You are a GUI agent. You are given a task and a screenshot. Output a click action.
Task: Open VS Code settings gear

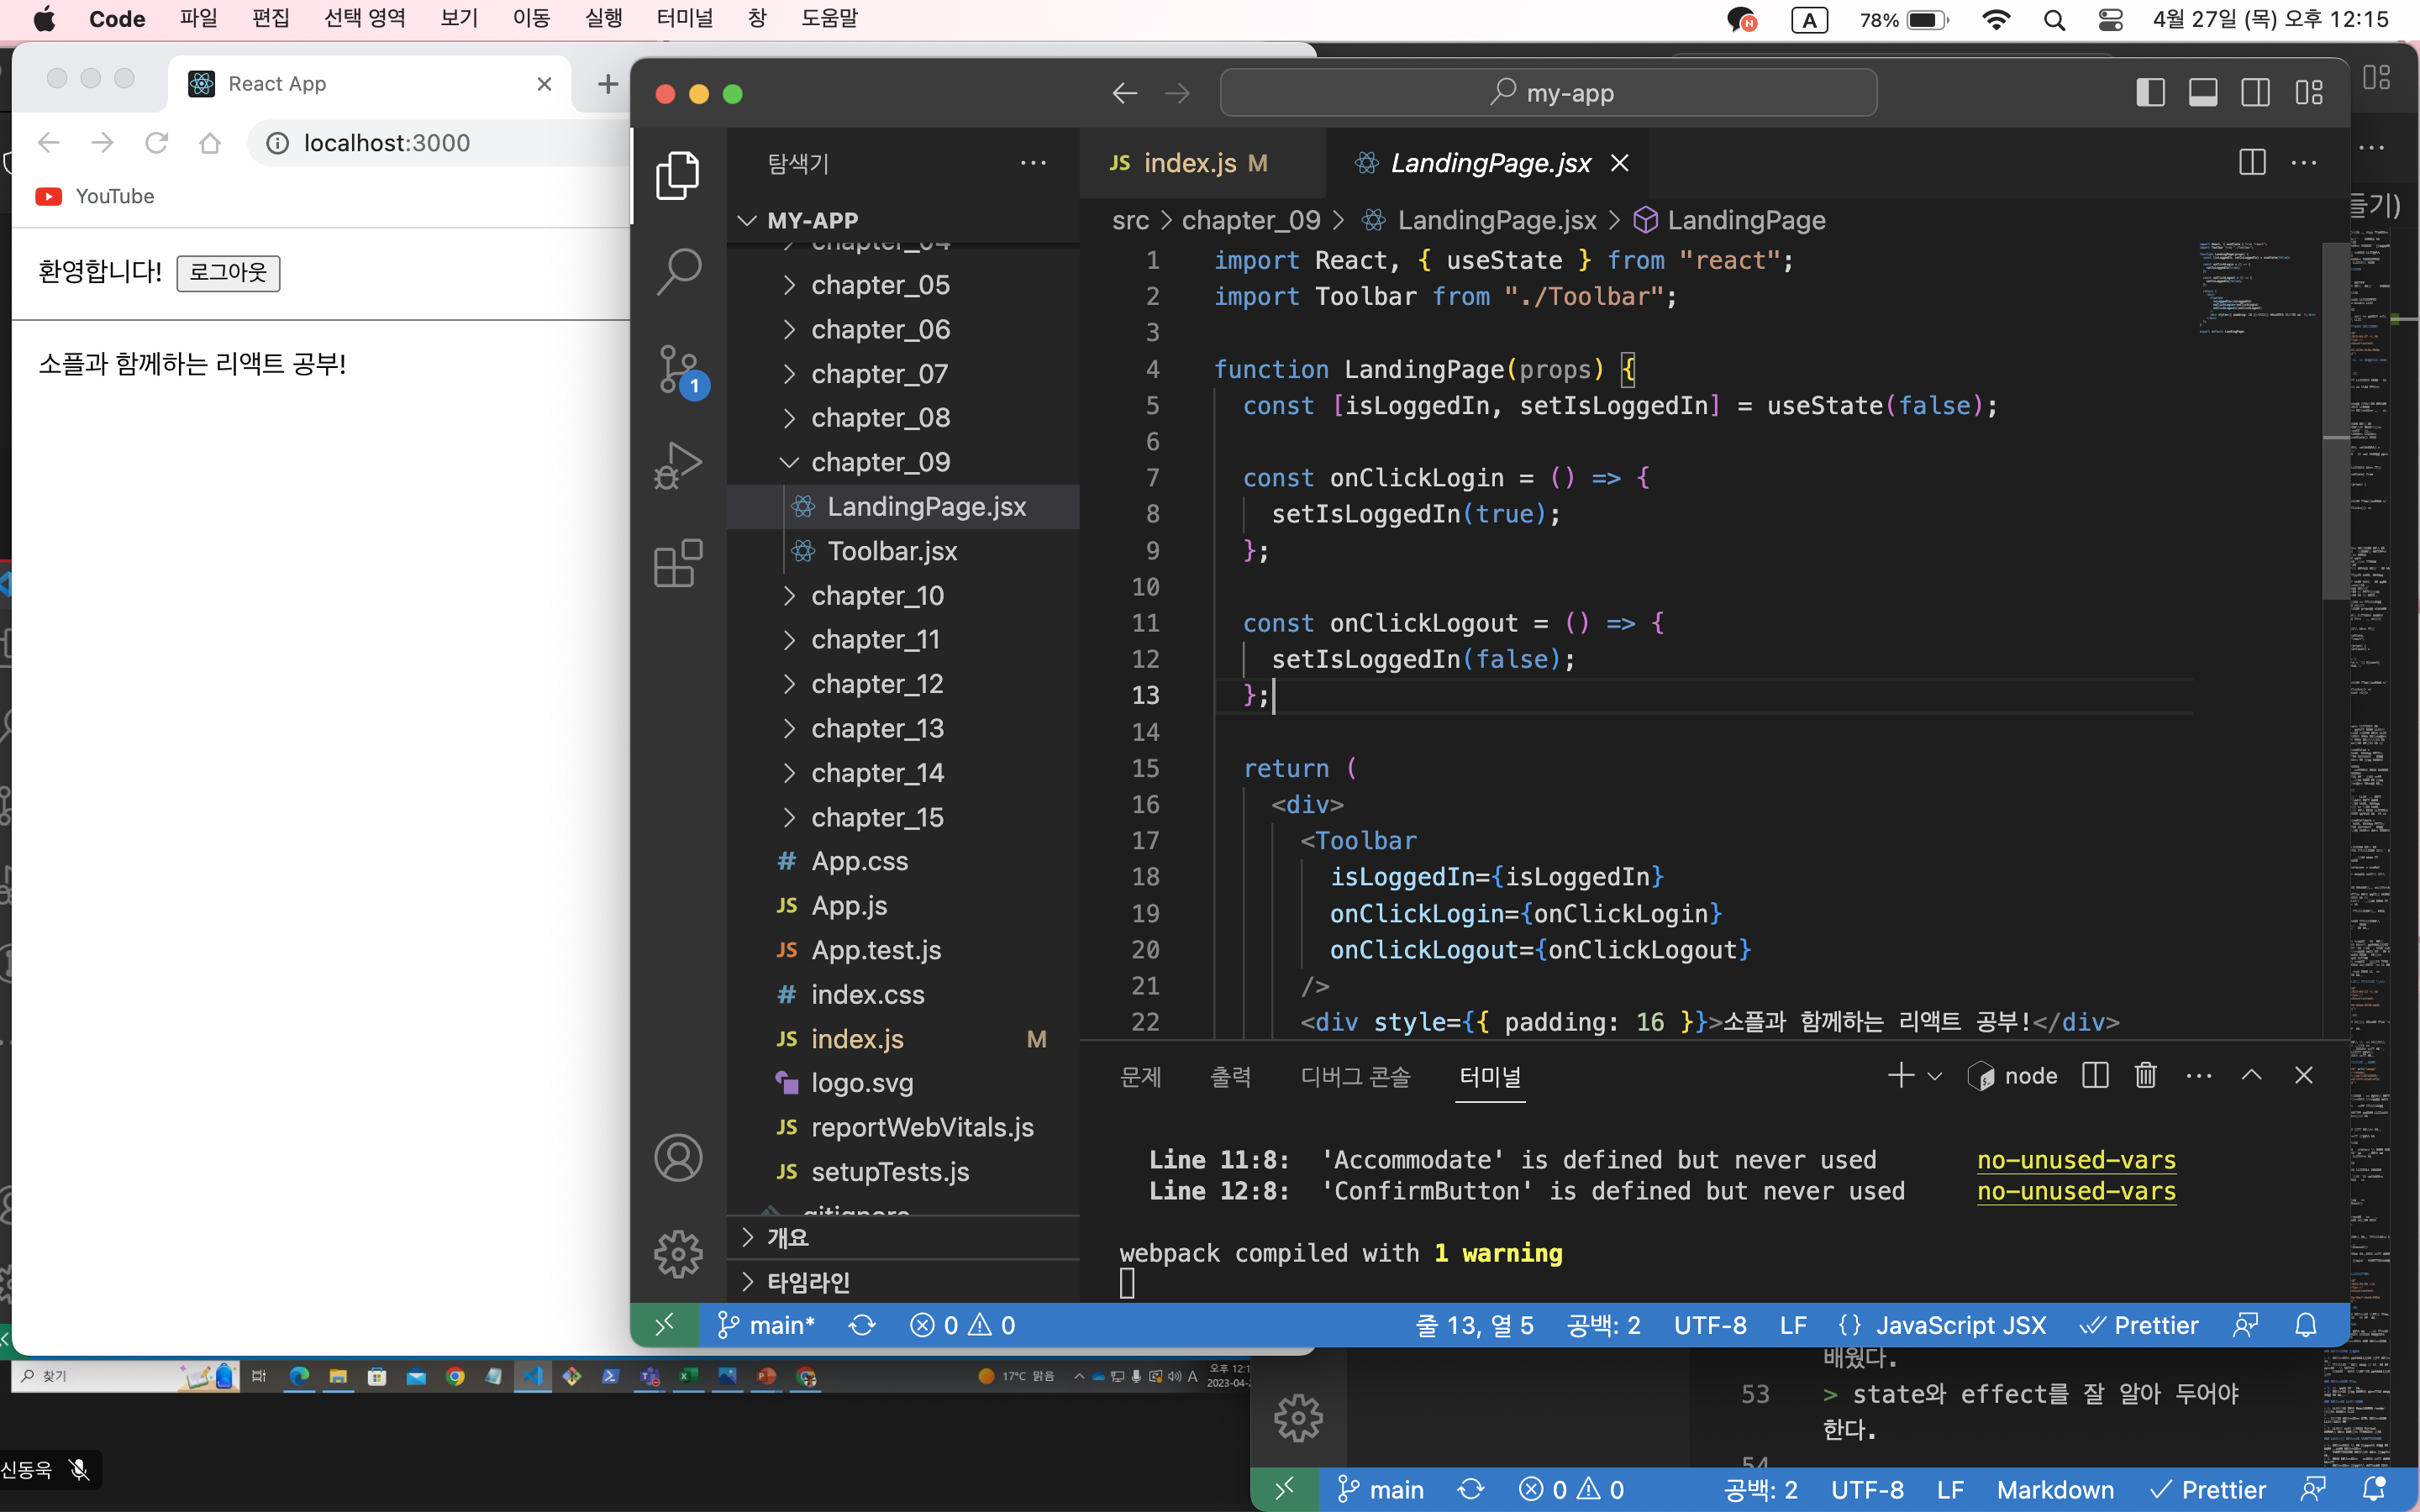tap(679, 1254)
